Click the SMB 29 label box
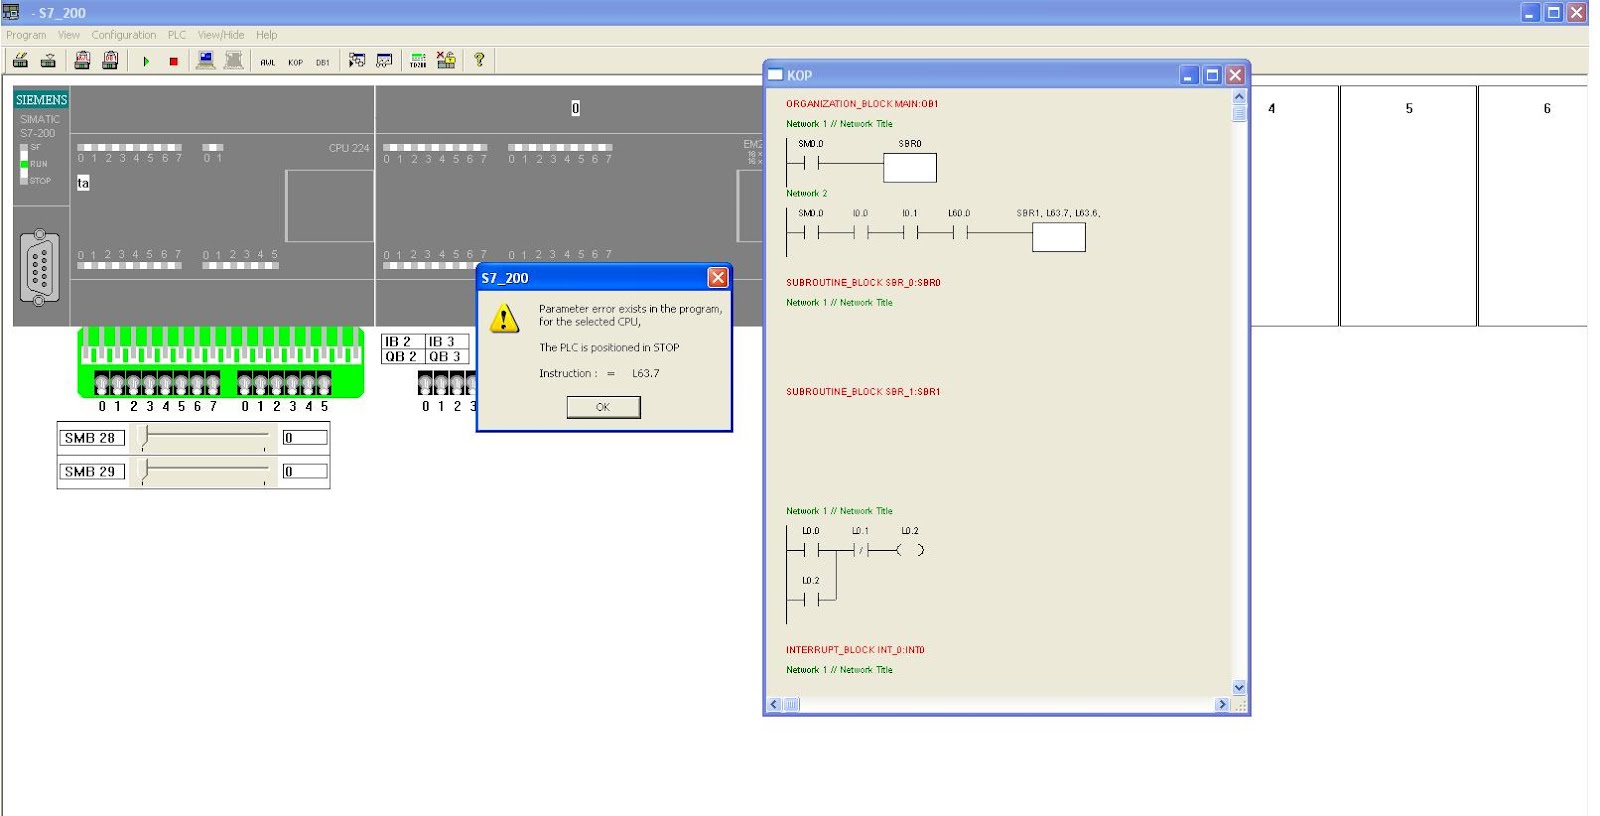This screenshot has height=816, width=1600. click(91, 471)
